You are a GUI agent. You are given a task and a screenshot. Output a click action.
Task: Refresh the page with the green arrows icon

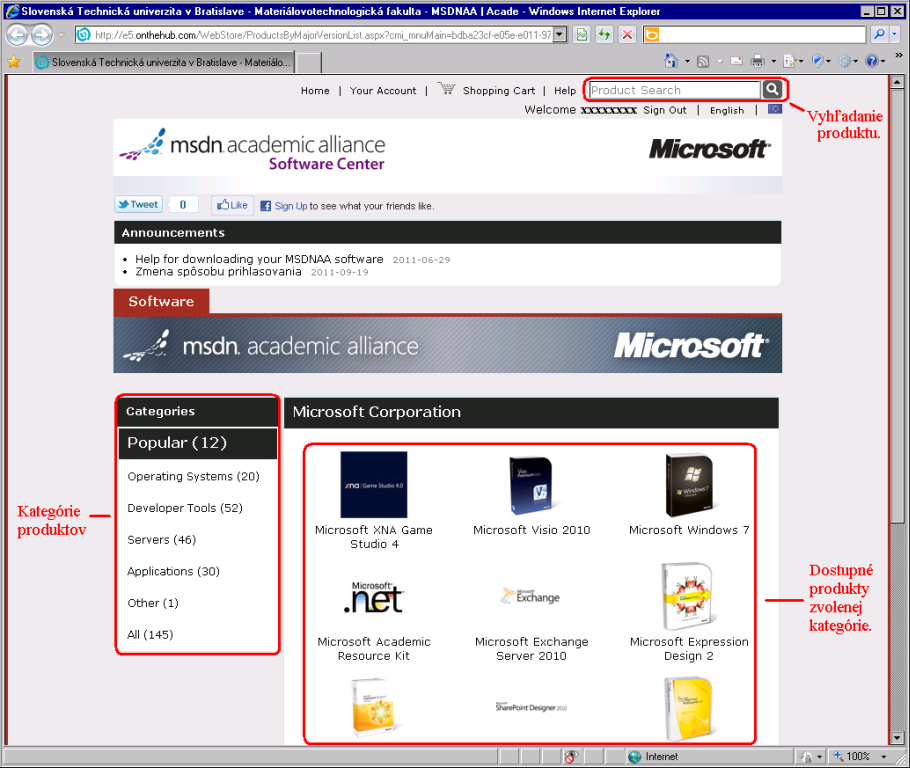604,35
